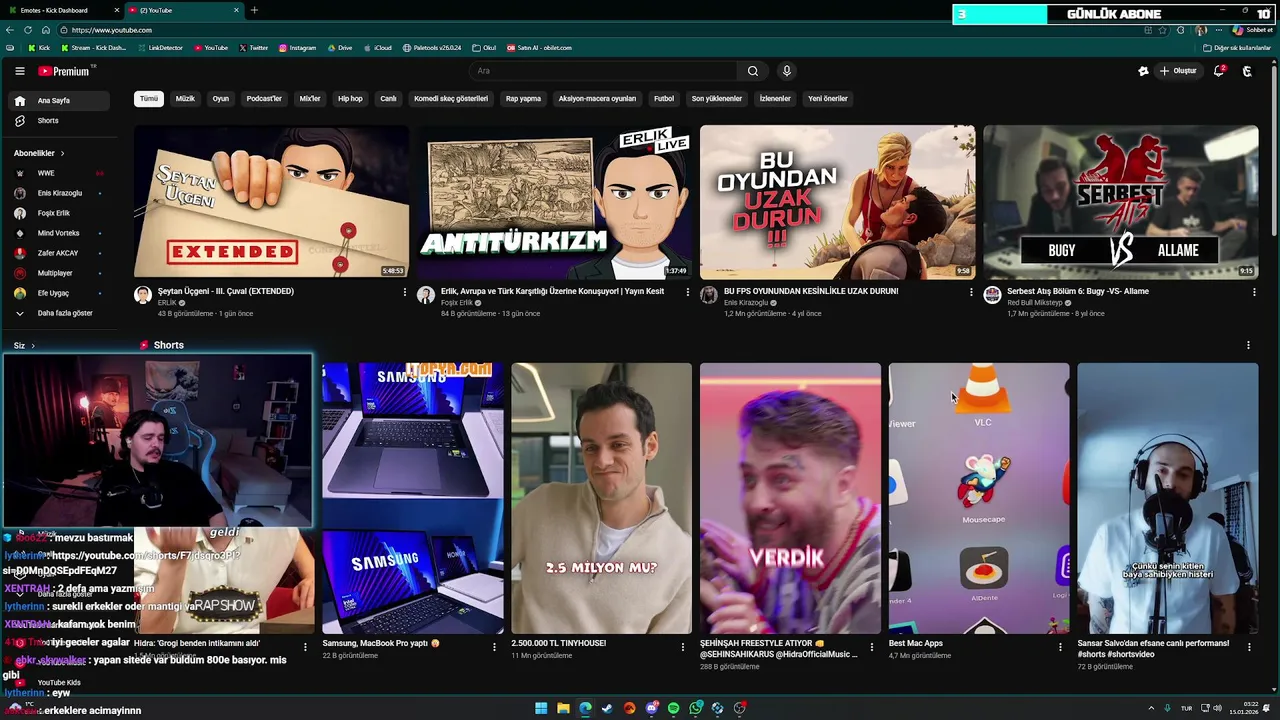Open Spotify from the taskbar
This screenshot has height=720, width=1280.
pyautogui.click(x=673, y=708)
